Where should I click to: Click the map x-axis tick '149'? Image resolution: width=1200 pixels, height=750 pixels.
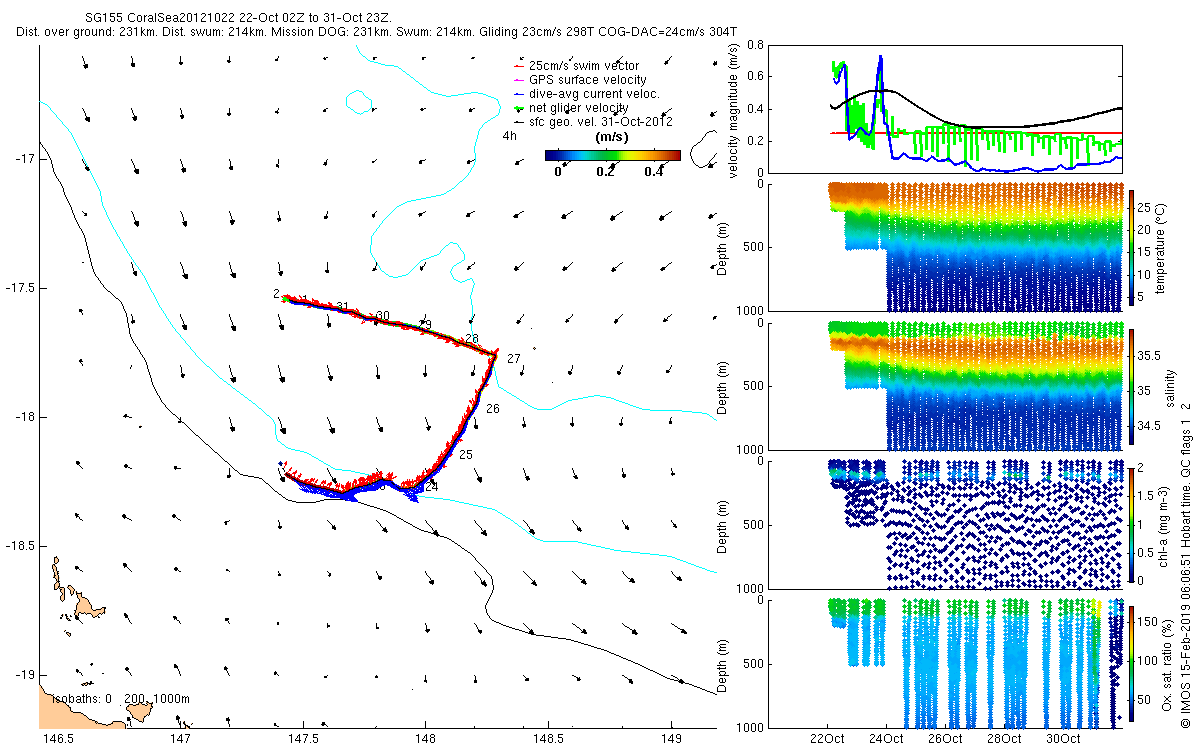(671, 739)
